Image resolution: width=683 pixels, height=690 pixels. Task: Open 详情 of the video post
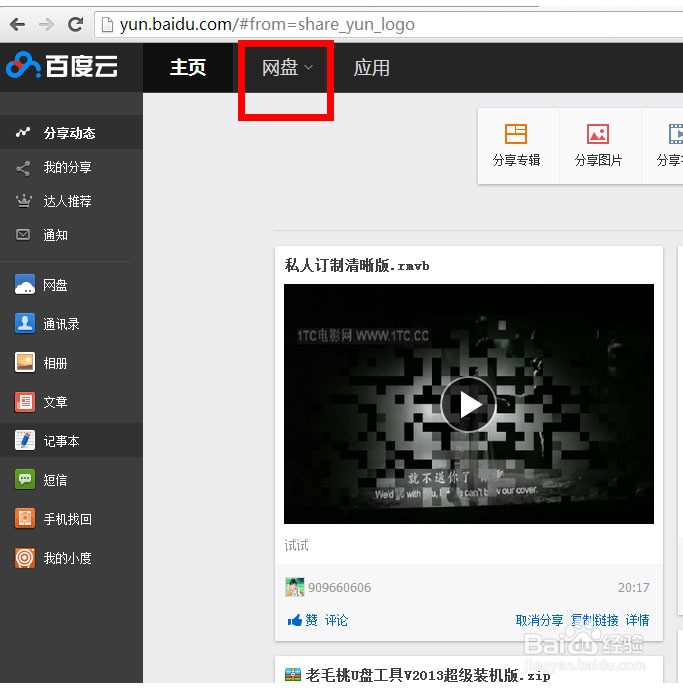637,620
